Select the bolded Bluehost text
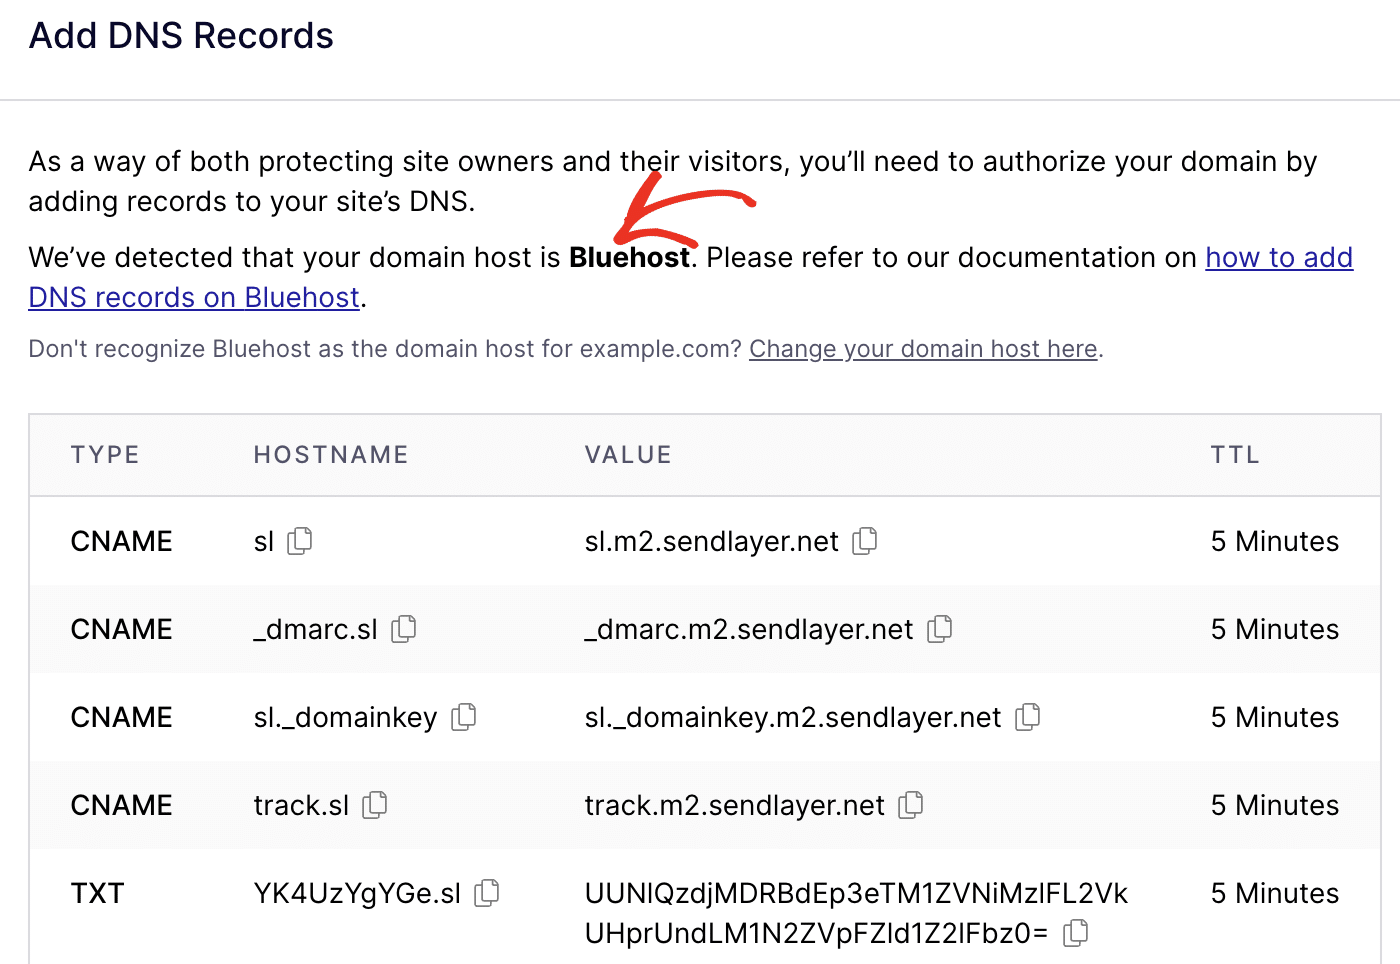 pos(629,257)
